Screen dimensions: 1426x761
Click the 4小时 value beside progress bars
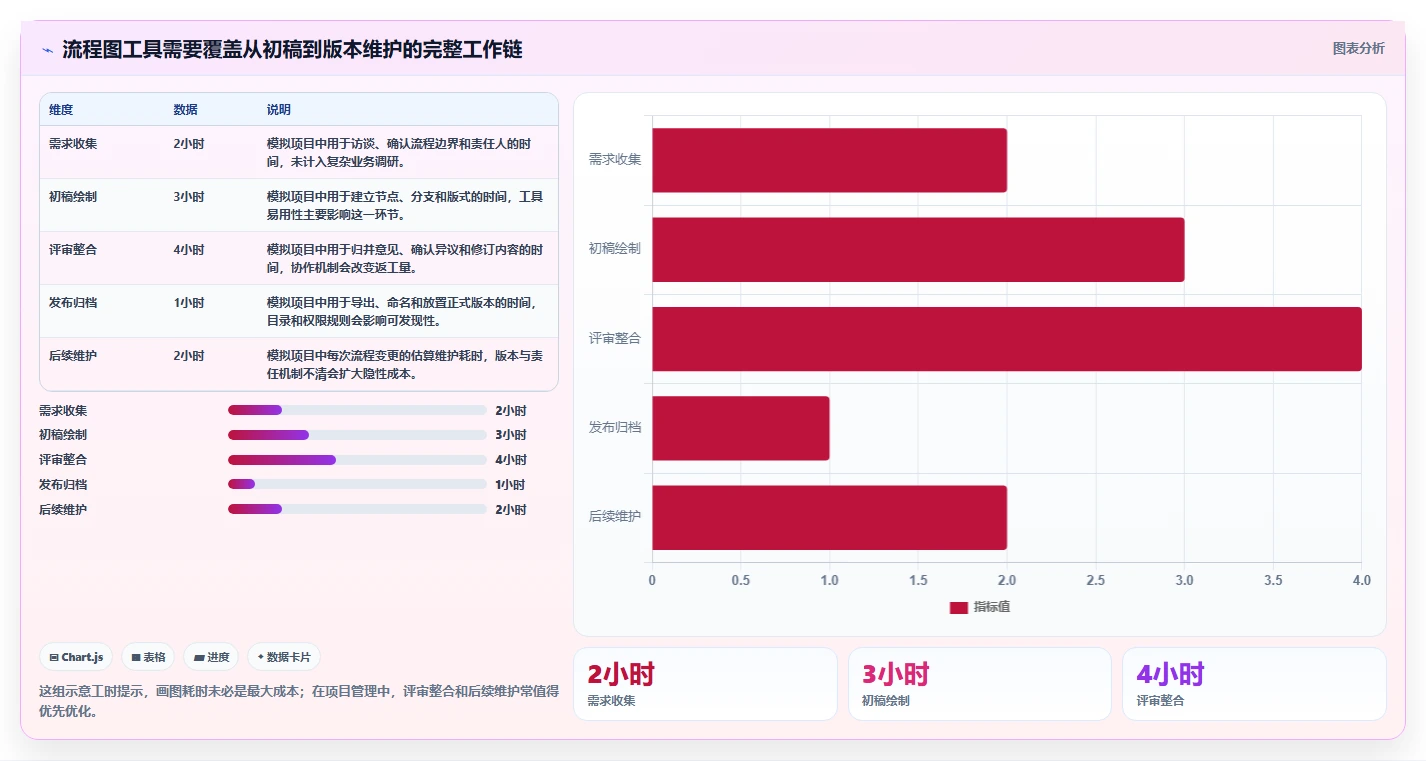click(511, 460)
